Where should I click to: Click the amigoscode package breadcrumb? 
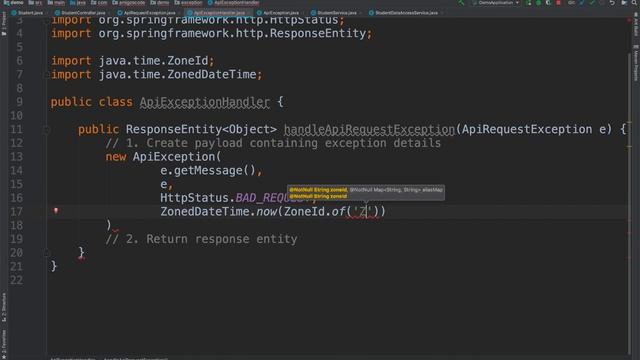coord(129,2)
